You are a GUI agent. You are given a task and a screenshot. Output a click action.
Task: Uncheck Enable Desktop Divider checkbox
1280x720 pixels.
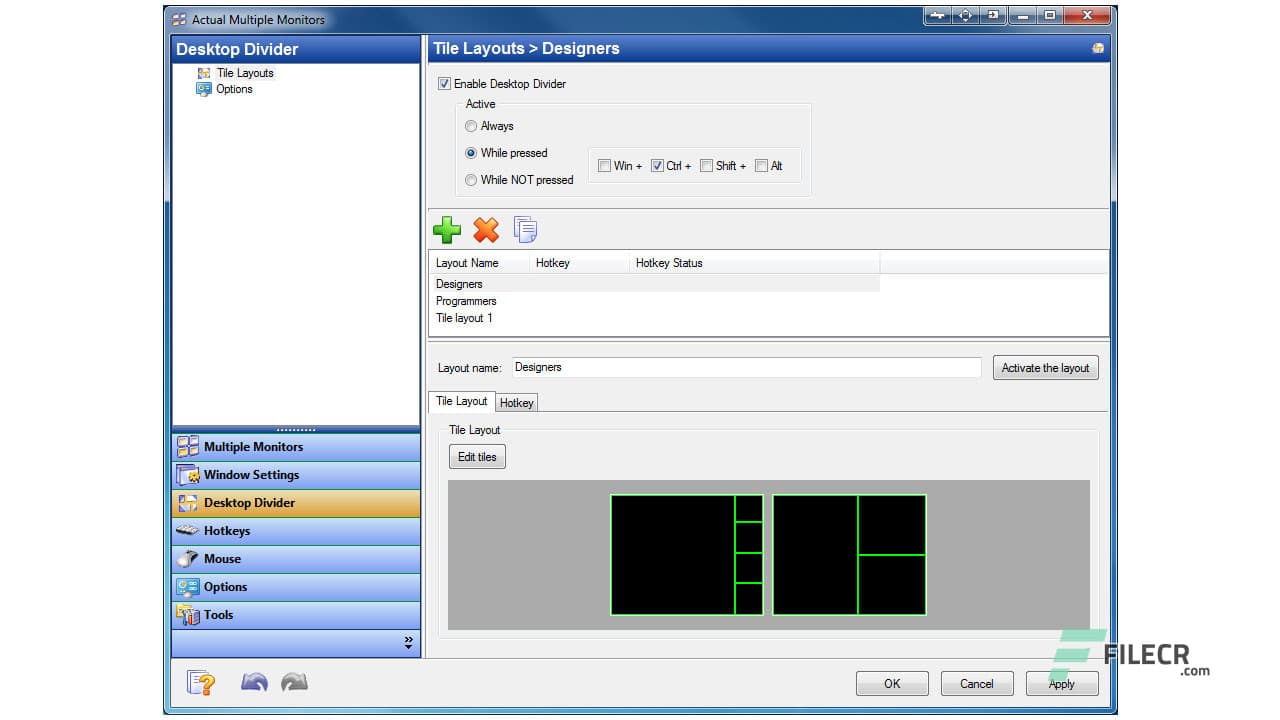tap(444, 84)
